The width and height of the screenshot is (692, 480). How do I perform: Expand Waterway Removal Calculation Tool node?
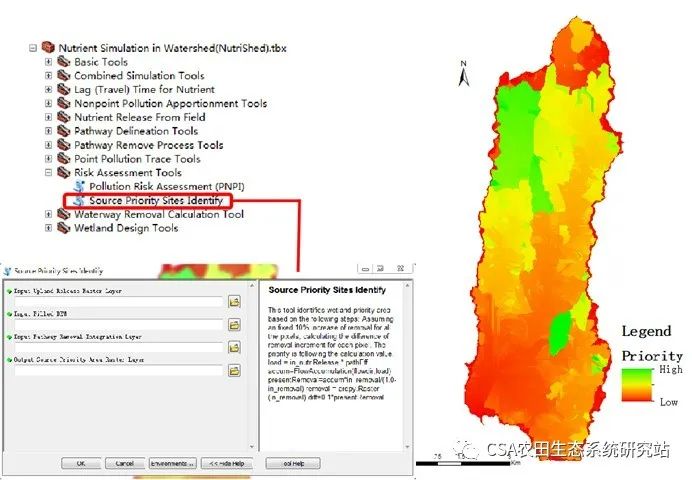pyautogui.click(x=49, y=214)
